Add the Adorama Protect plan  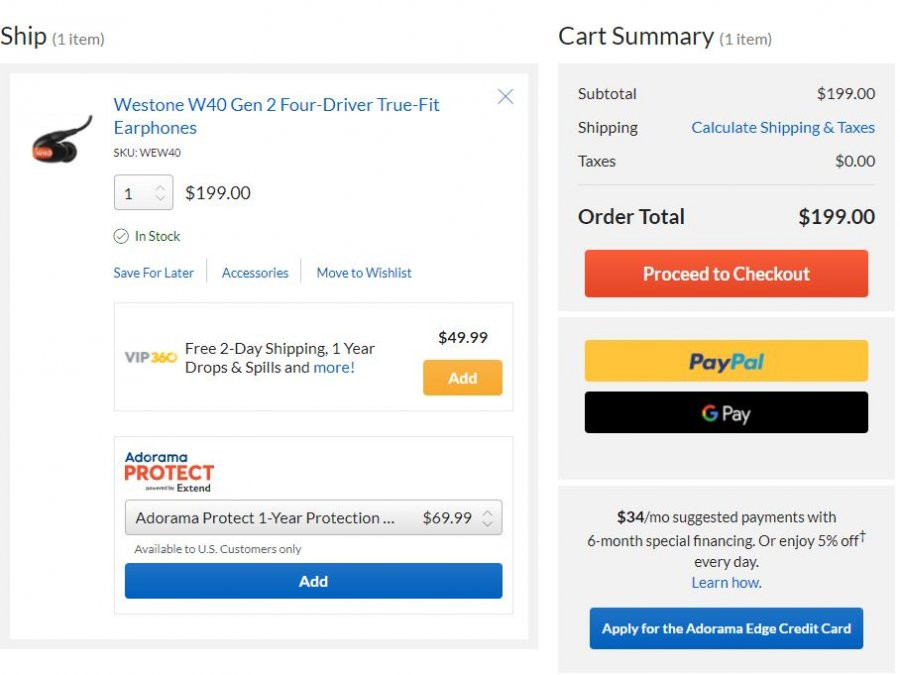[x=313, y=581]
